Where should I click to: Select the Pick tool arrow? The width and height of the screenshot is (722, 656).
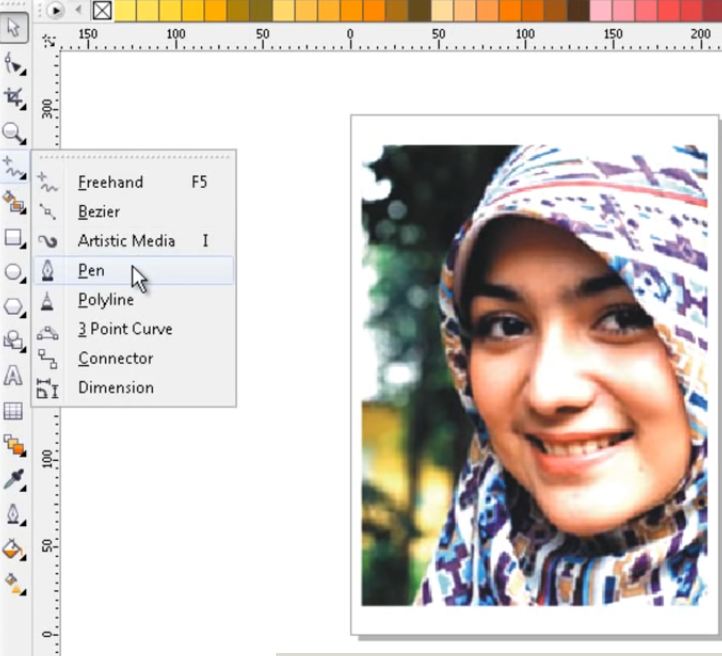pyautogui.click(x=14, y=28)
